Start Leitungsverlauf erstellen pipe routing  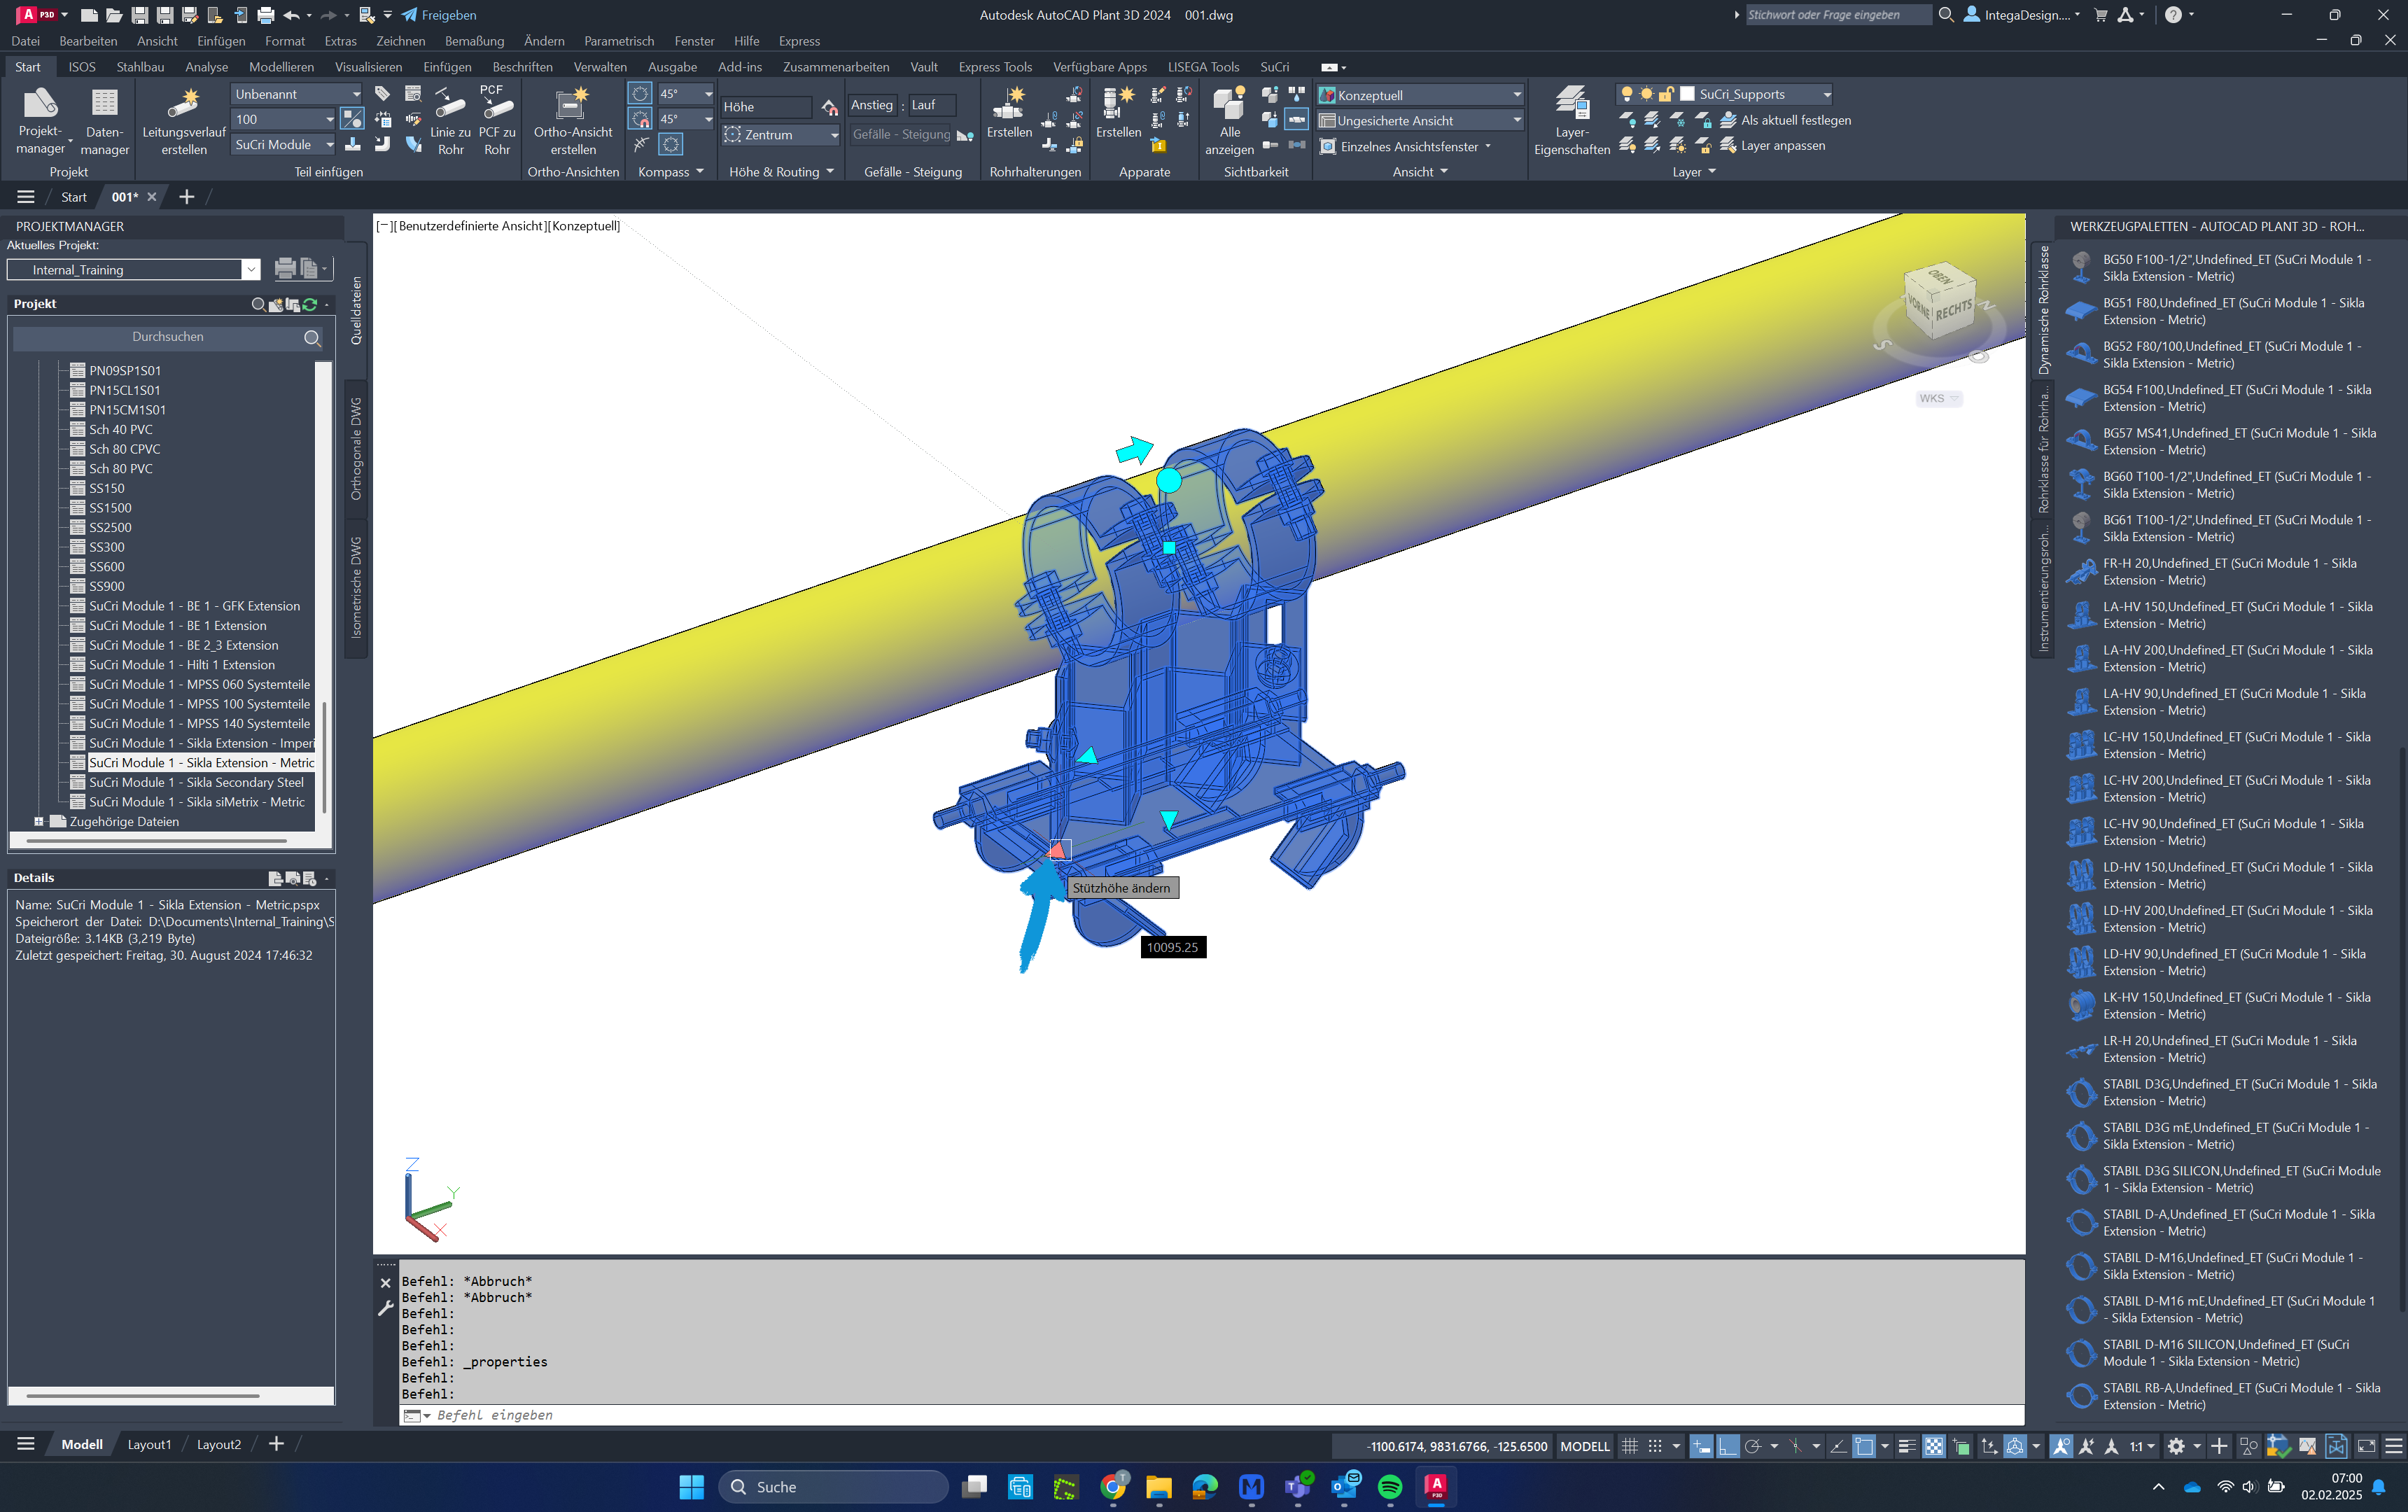coord(184,120)
